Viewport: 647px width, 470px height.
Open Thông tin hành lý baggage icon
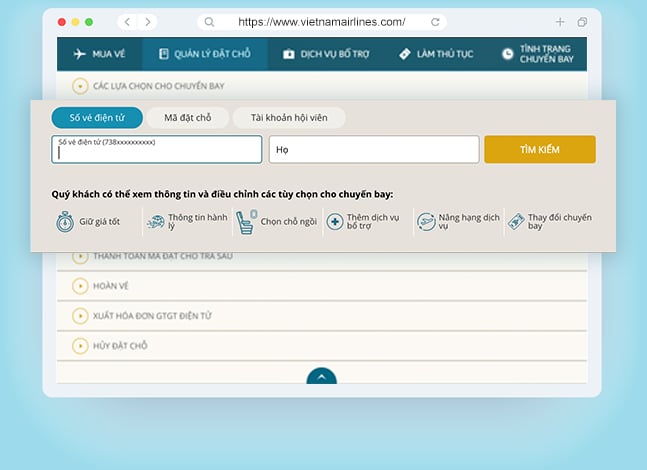(x=155, y=221)
